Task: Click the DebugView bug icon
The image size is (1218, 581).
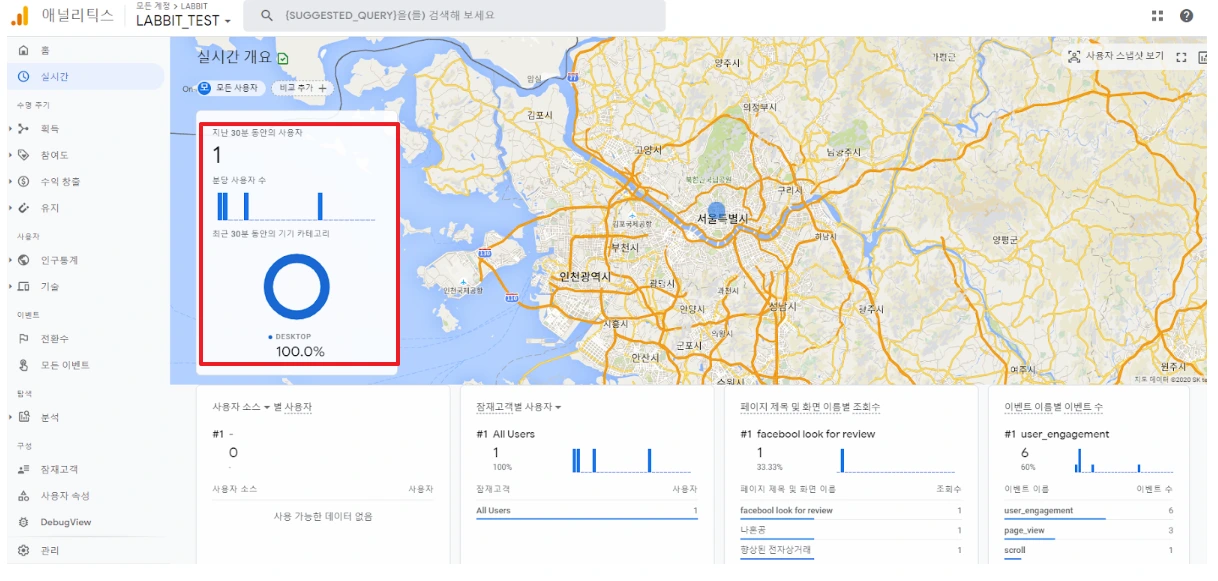Action: tap(24, 522)
